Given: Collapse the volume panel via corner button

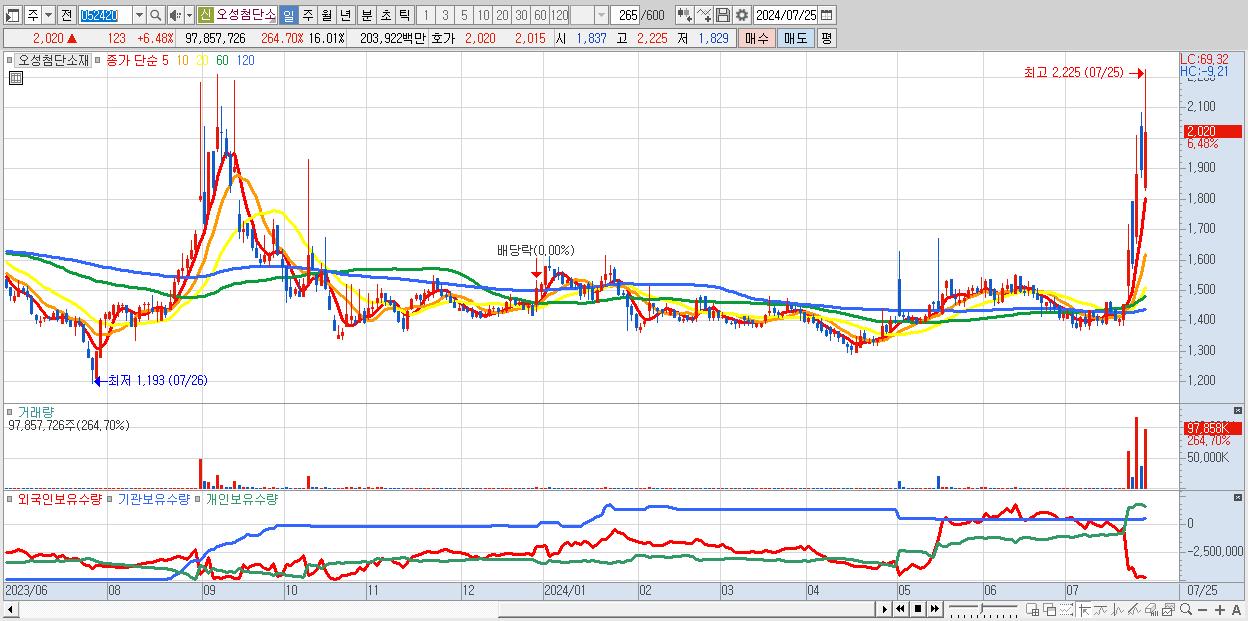Looking at the screenshot, I should pyautogui.click(x=1240, y=410).
